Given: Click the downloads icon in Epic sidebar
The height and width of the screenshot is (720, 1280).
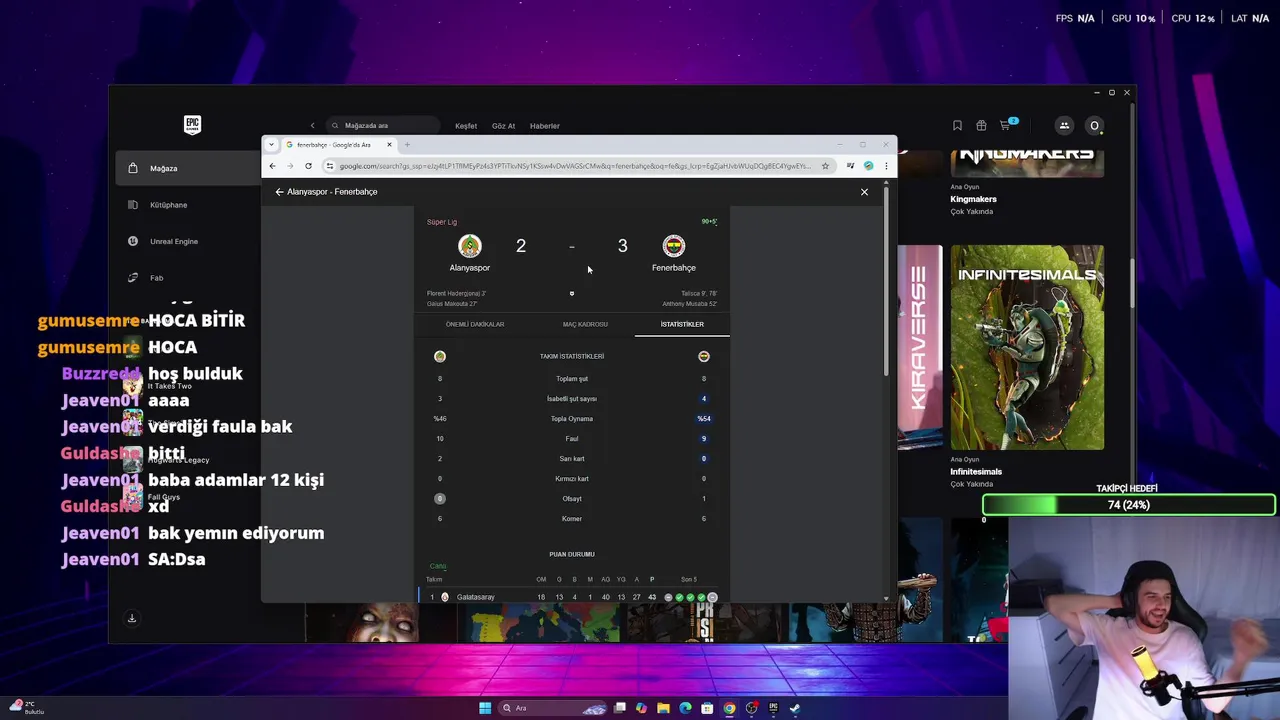Looking at the screenshot, I should click(x=131, y=618).
